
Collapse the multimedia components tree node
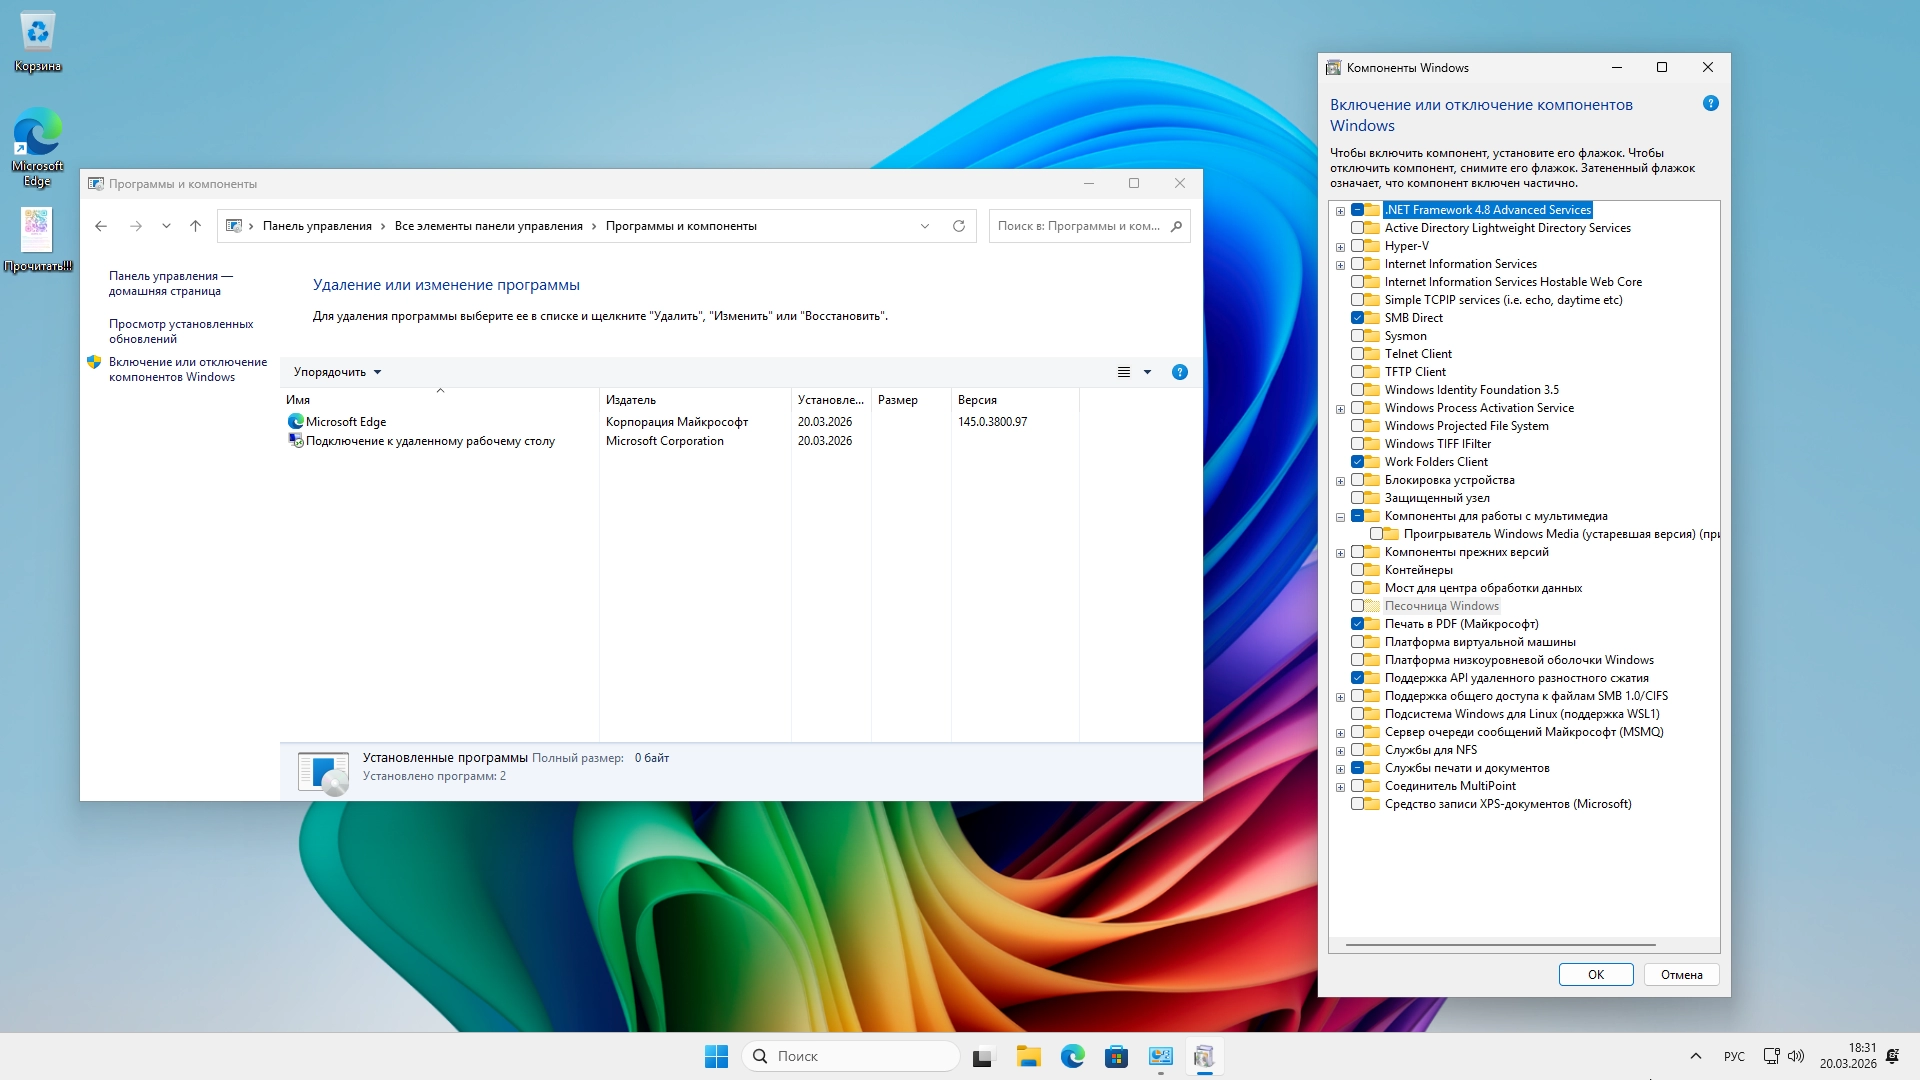pyautogui.click(x=1340, y=517)
